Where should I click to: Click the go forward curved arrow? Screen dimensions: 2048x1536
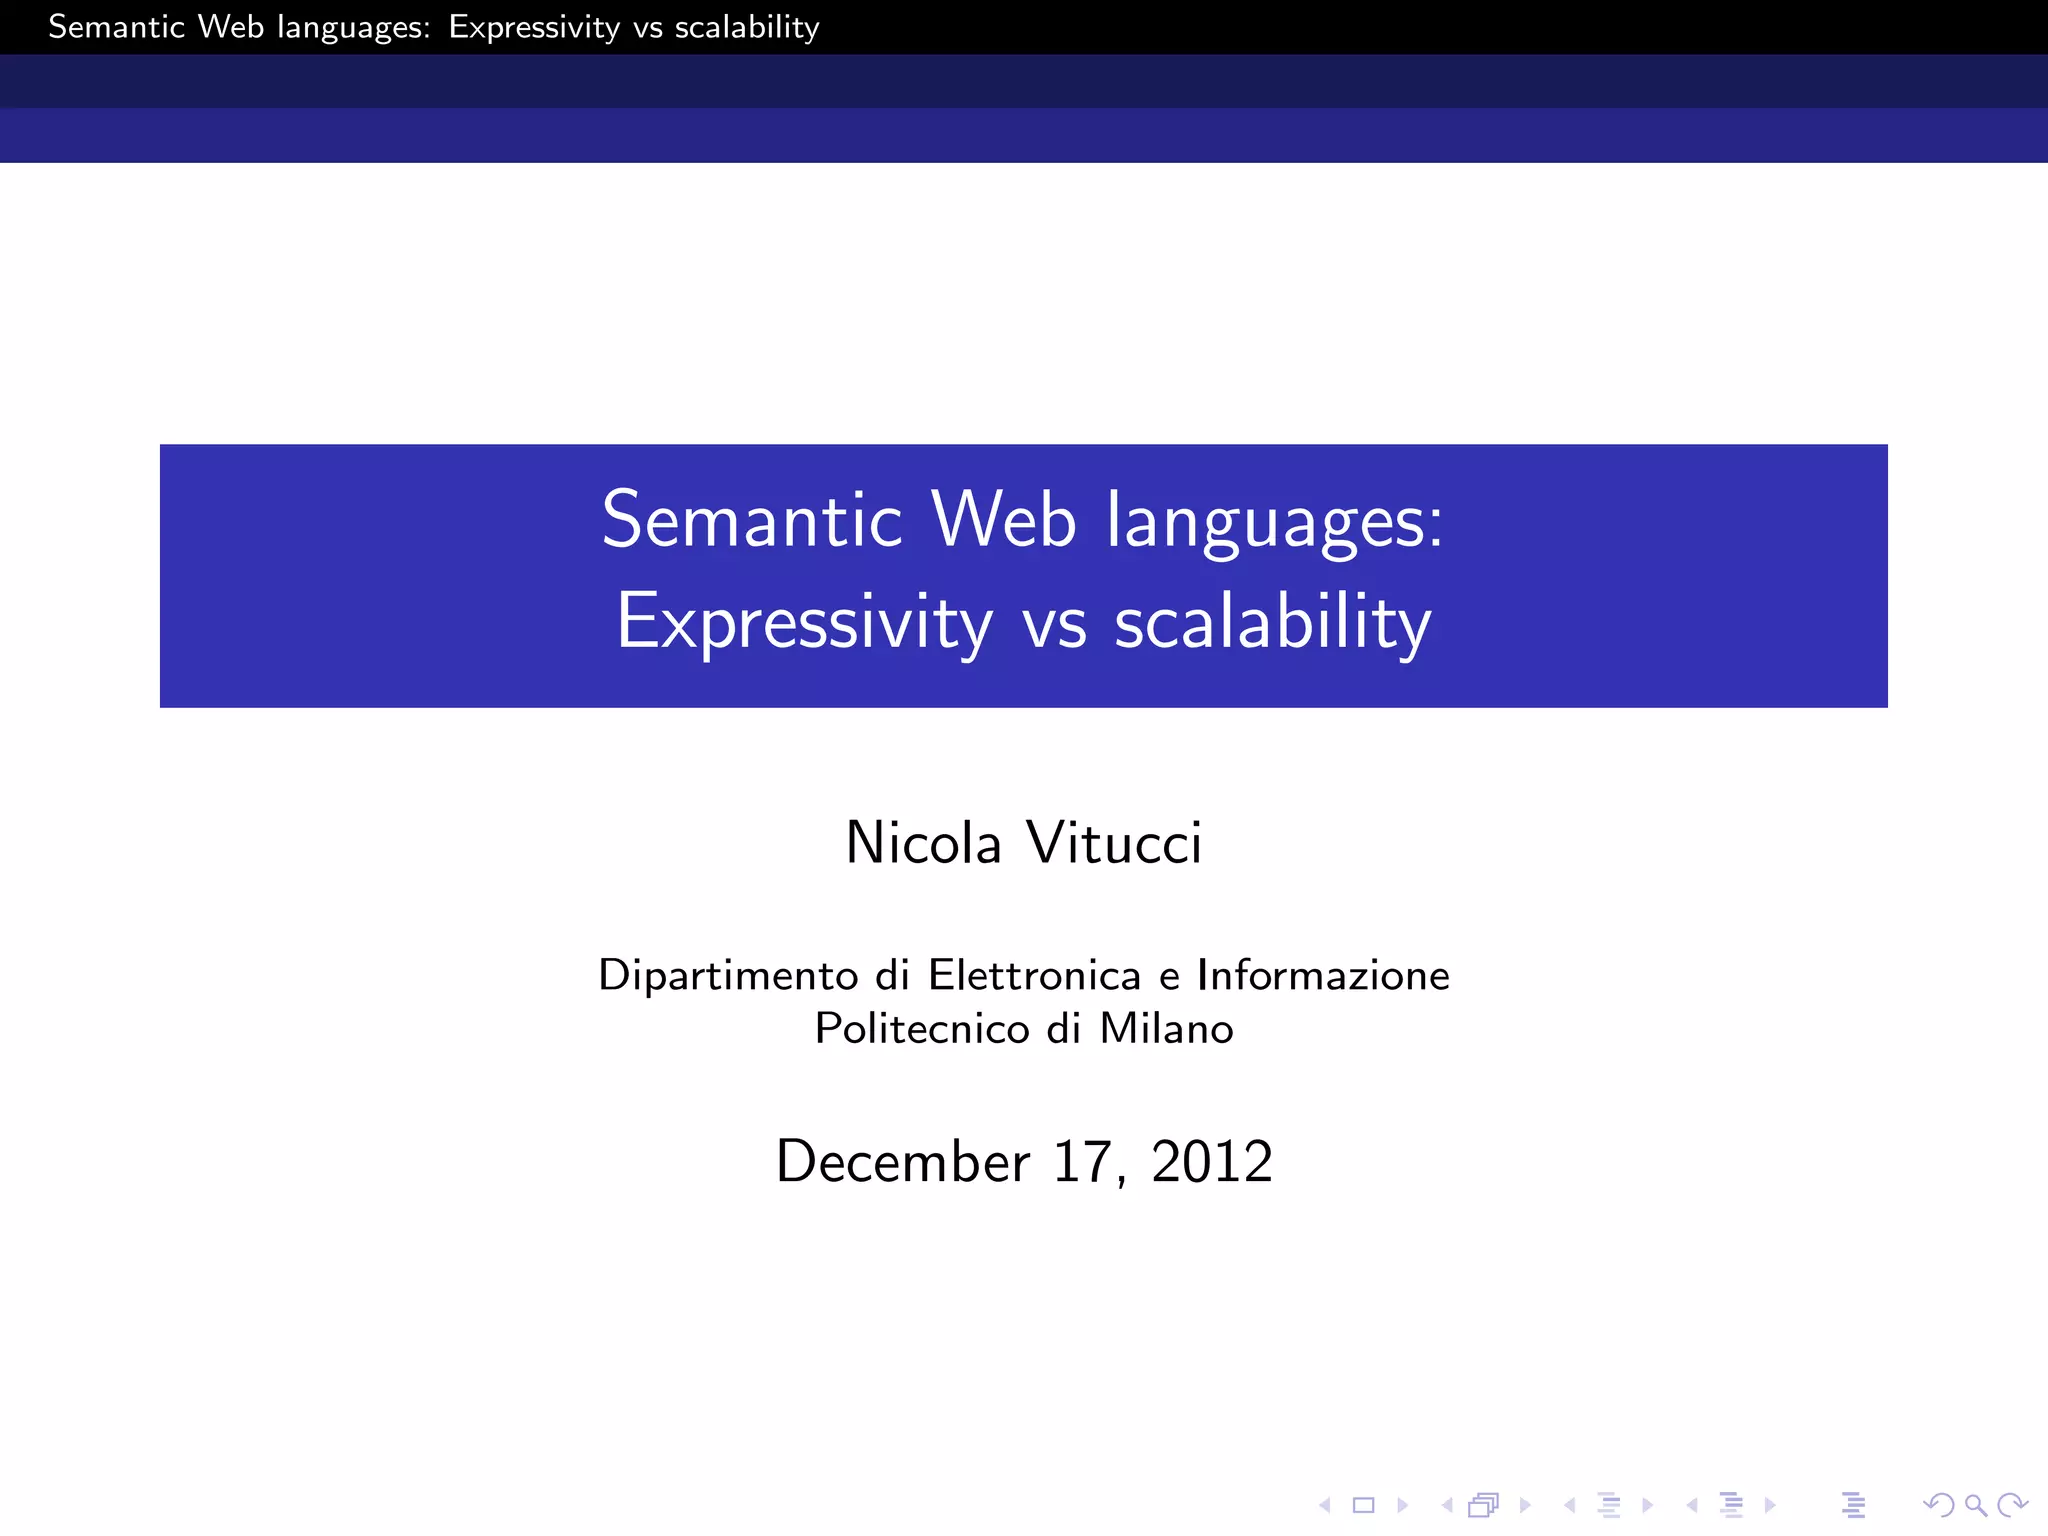(x=2012, y=1505)
